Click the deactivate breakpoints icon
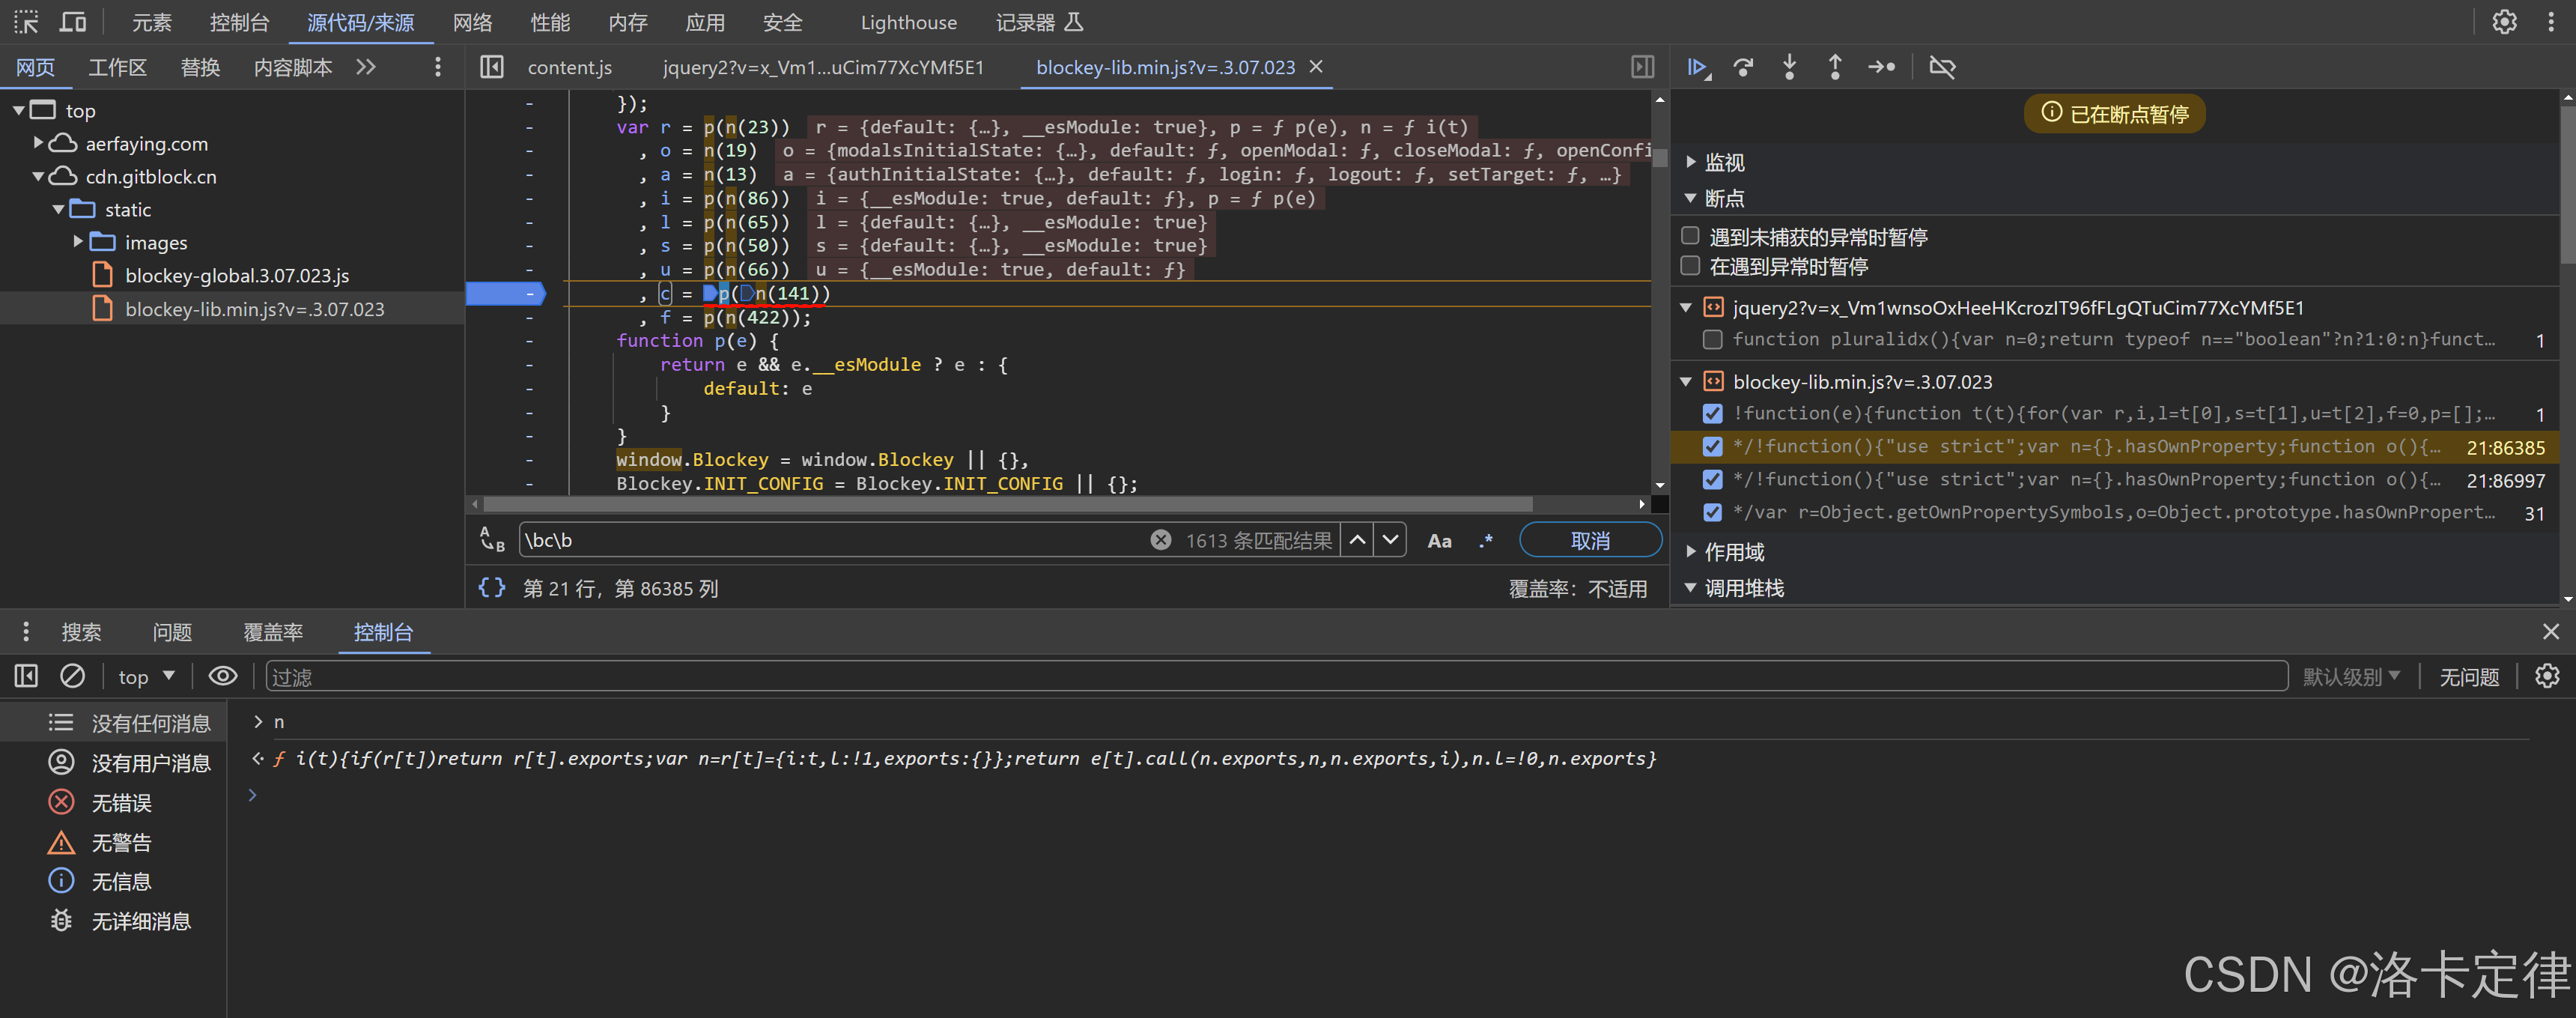This screenshot has width=2576, height=1018. coord(1942,67)
